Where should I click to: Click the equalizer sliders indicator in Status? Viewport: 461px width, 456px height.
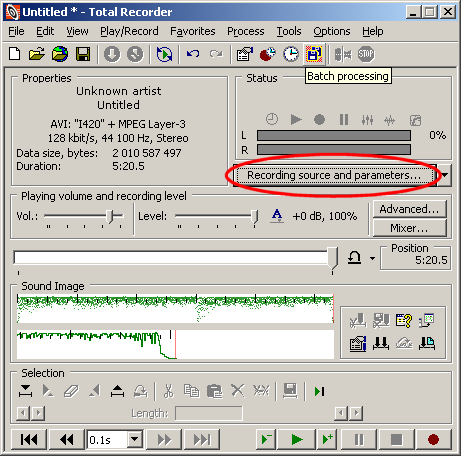[367, 120]
